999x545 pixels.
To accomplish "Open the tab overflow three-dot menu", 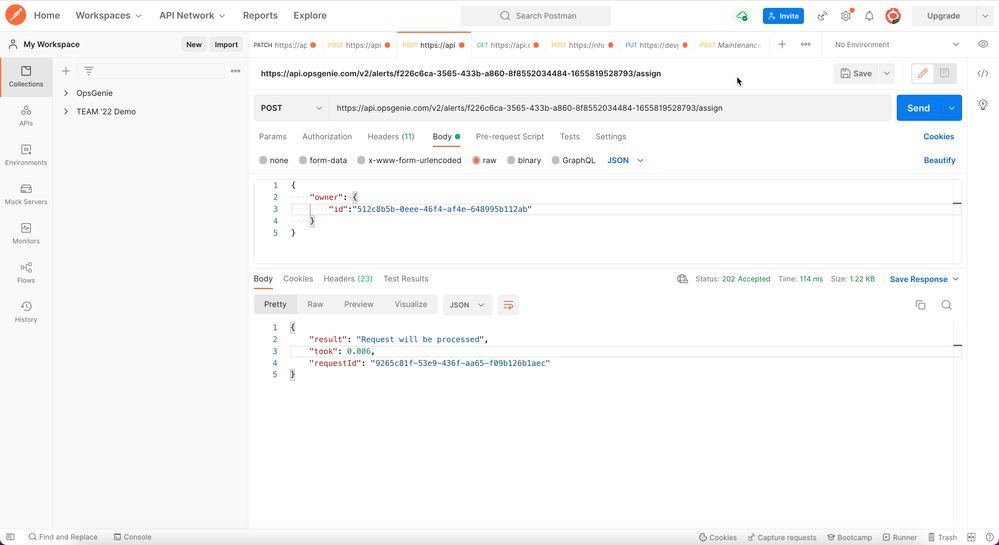I will 805,45.
